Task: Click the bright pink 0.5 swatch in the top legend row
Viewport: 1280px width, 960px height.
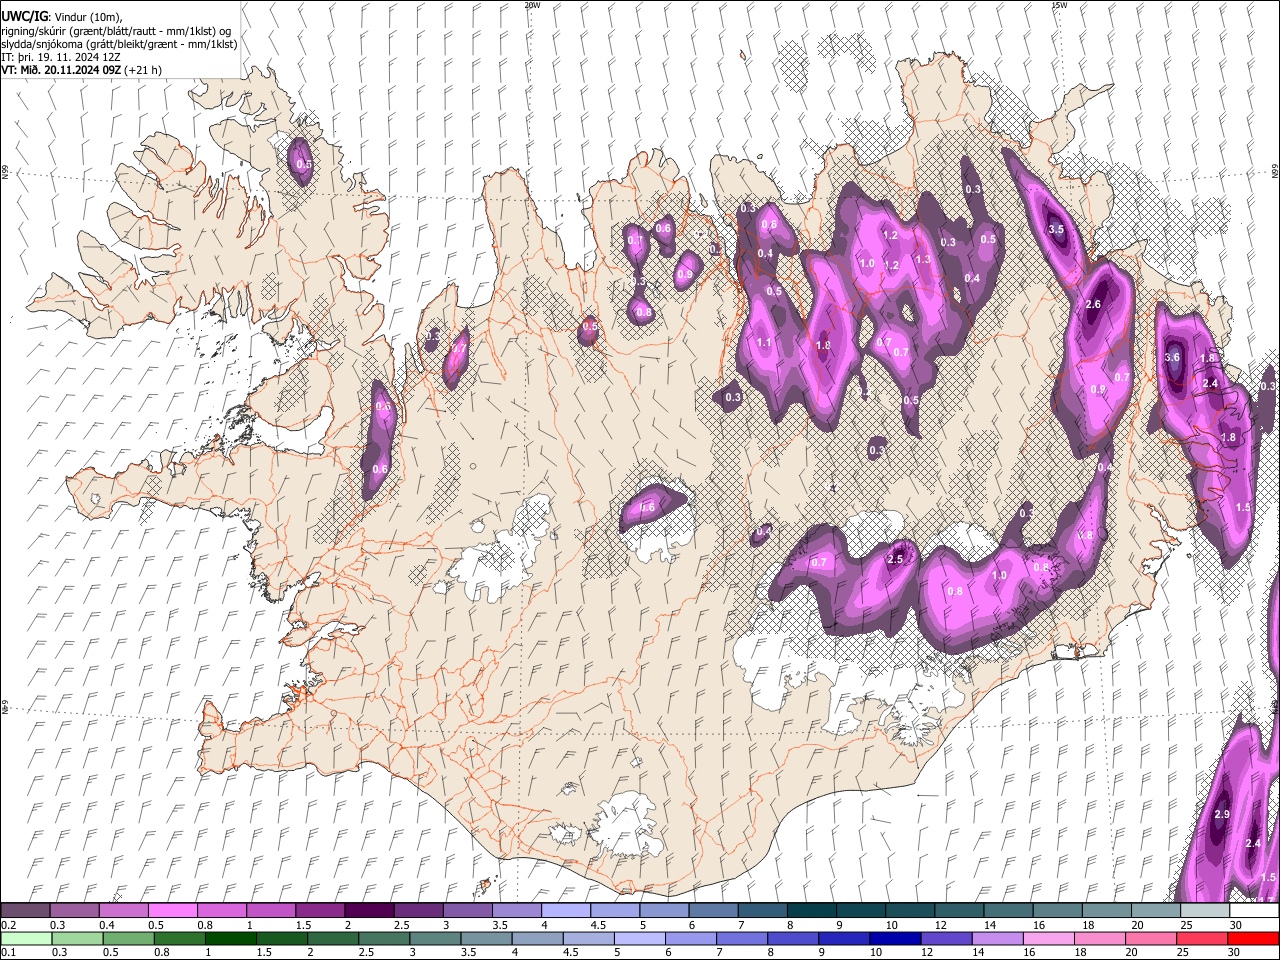Action: pos(172,911)
